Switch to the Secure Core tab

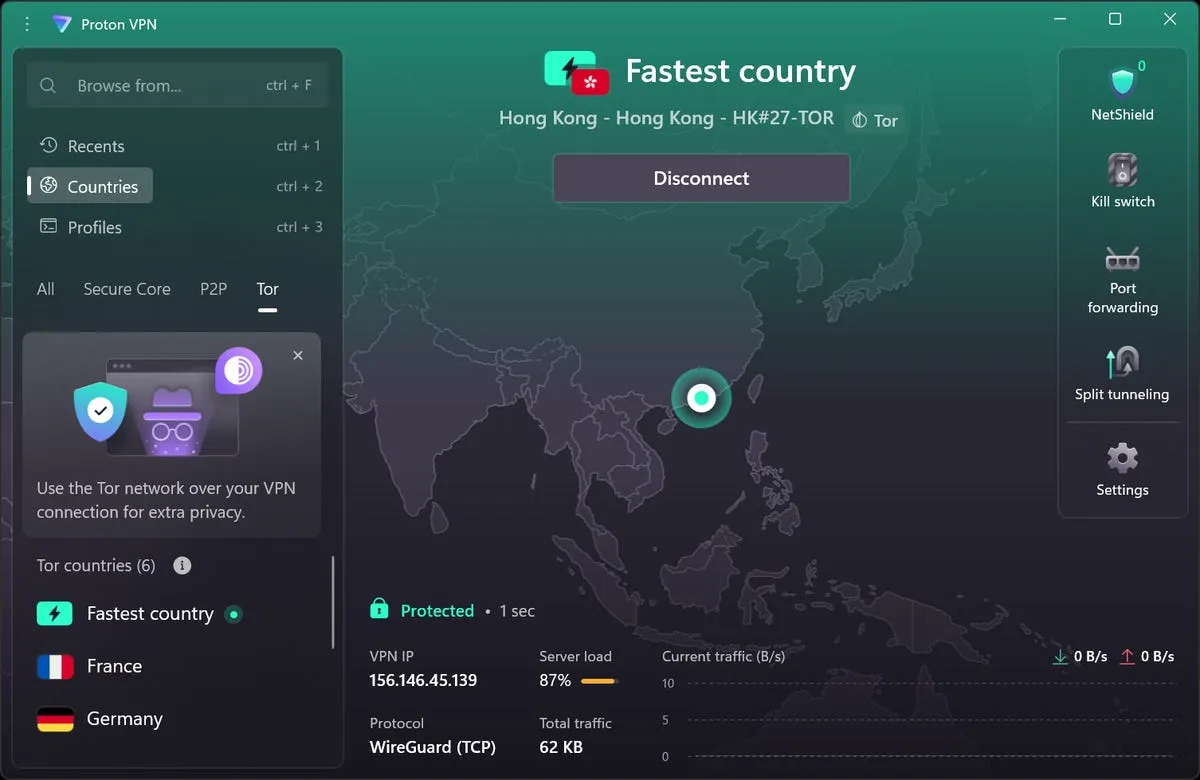coord(127,289)
